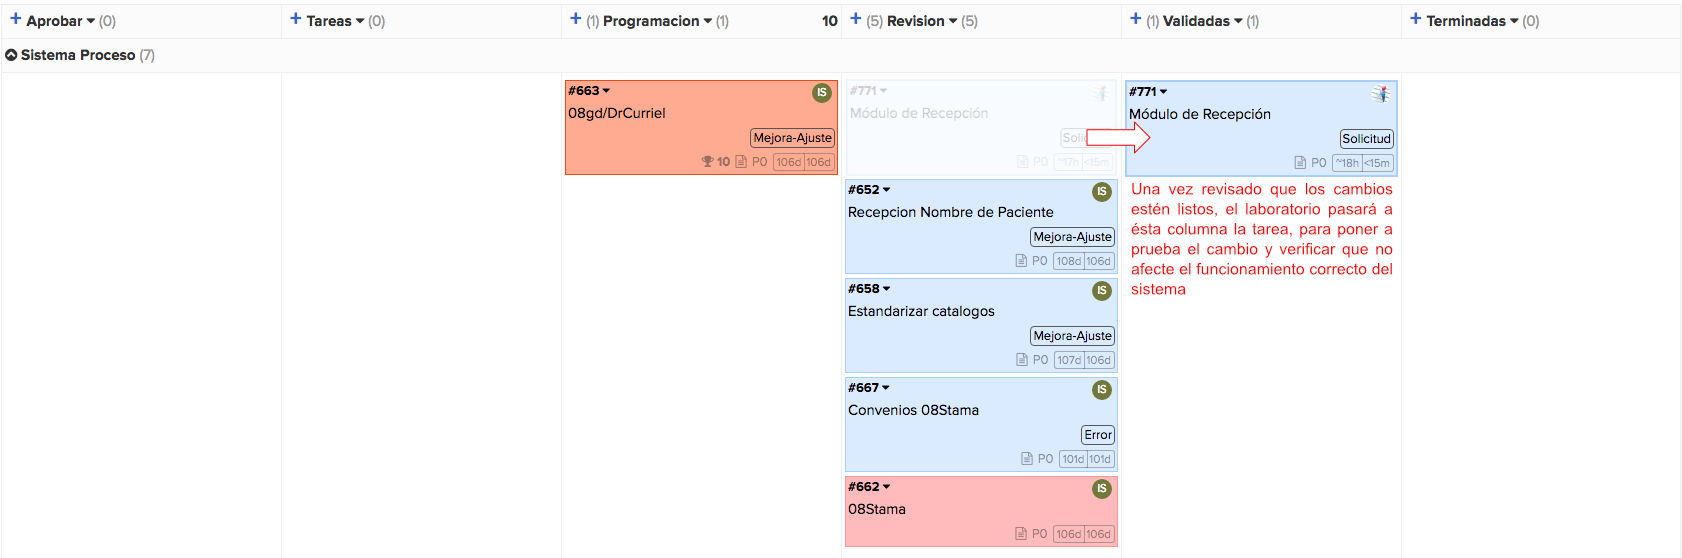The height and width of the screenshot is (558, 1682).
Task: Expand the card #658 dropdown caret
Action: click(887, 289)
